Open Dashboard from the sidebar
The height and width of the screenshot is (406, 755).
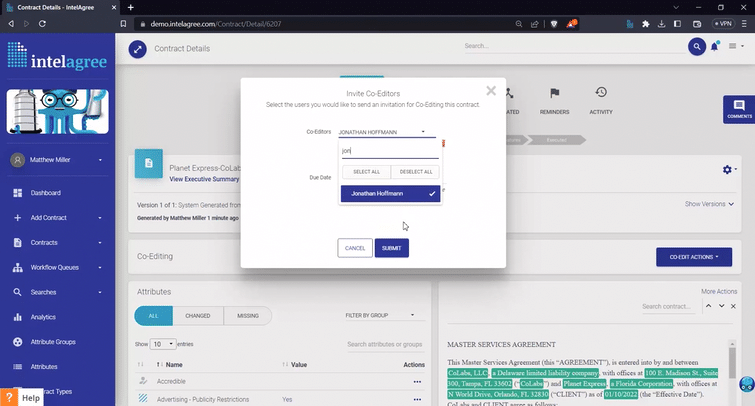coord(46,193)
